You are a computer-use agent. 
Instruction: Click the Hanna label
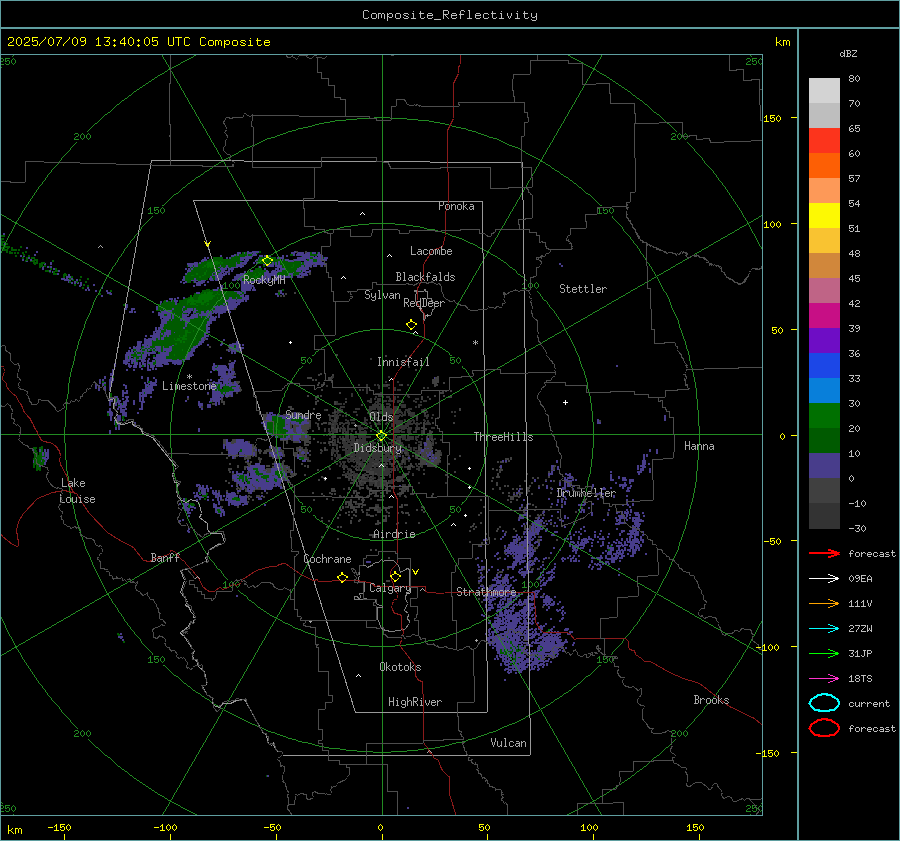click(x=699, y=446)
